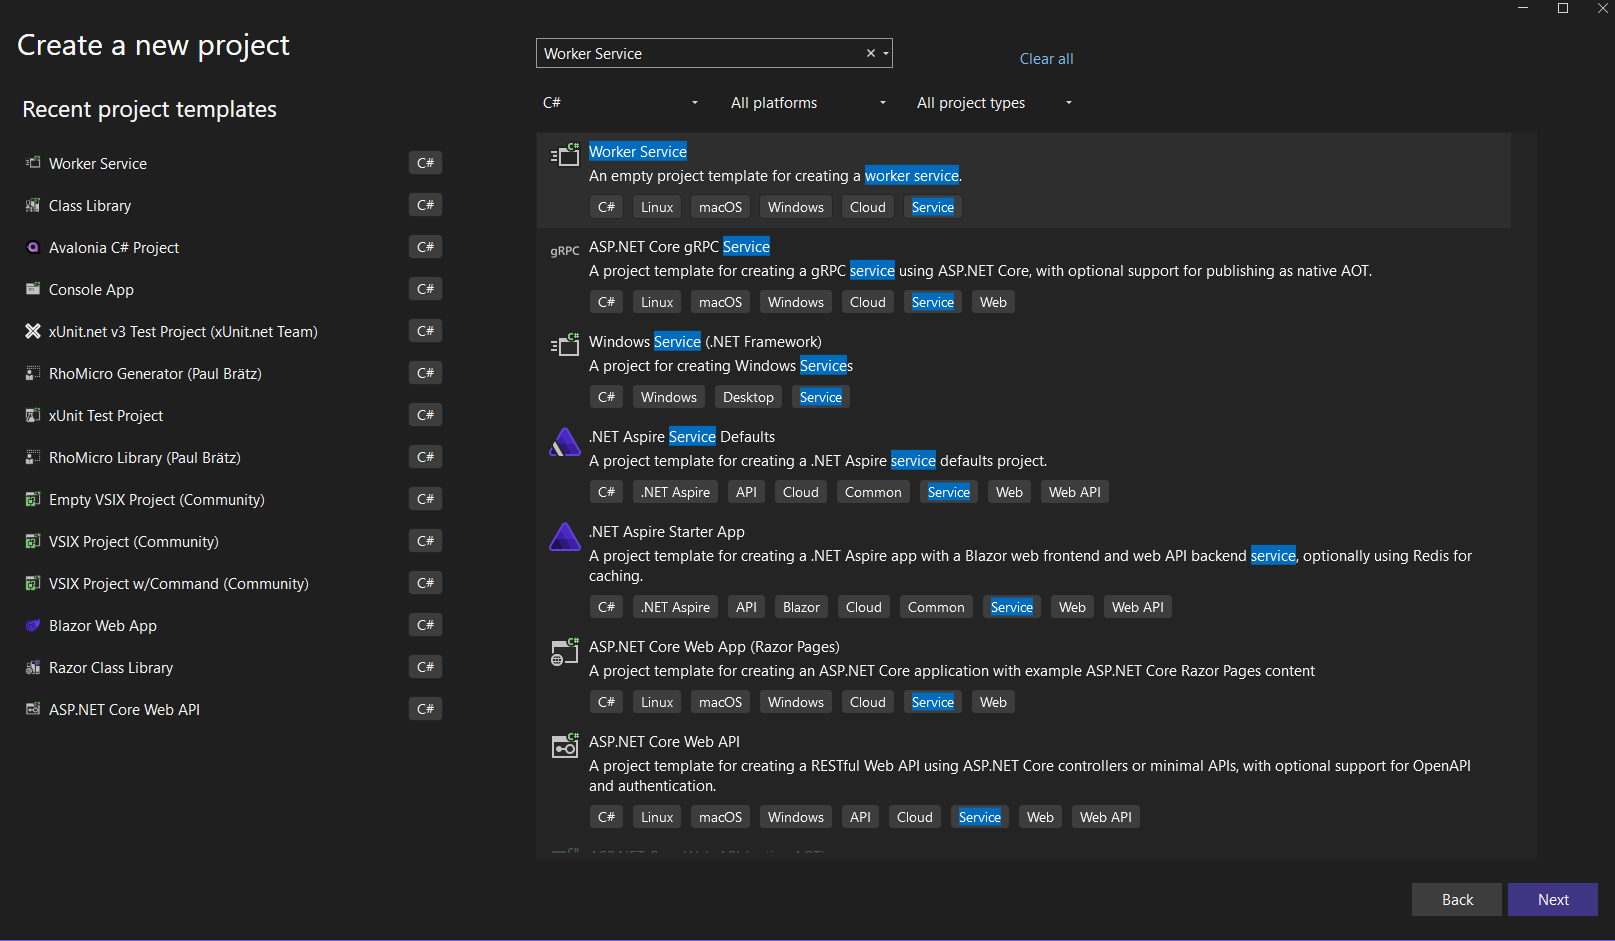Open the All platforms filter dropdown
This screenshot has width=1615, height=941.
pos(808,102)
